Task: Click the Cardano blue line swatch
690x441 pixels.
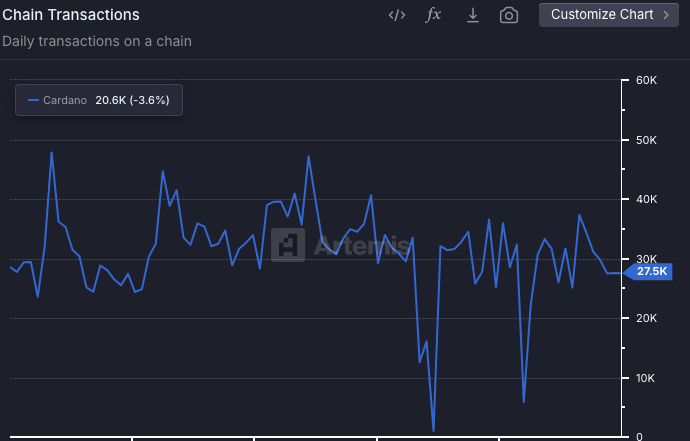Action: (x=33, y=100)
